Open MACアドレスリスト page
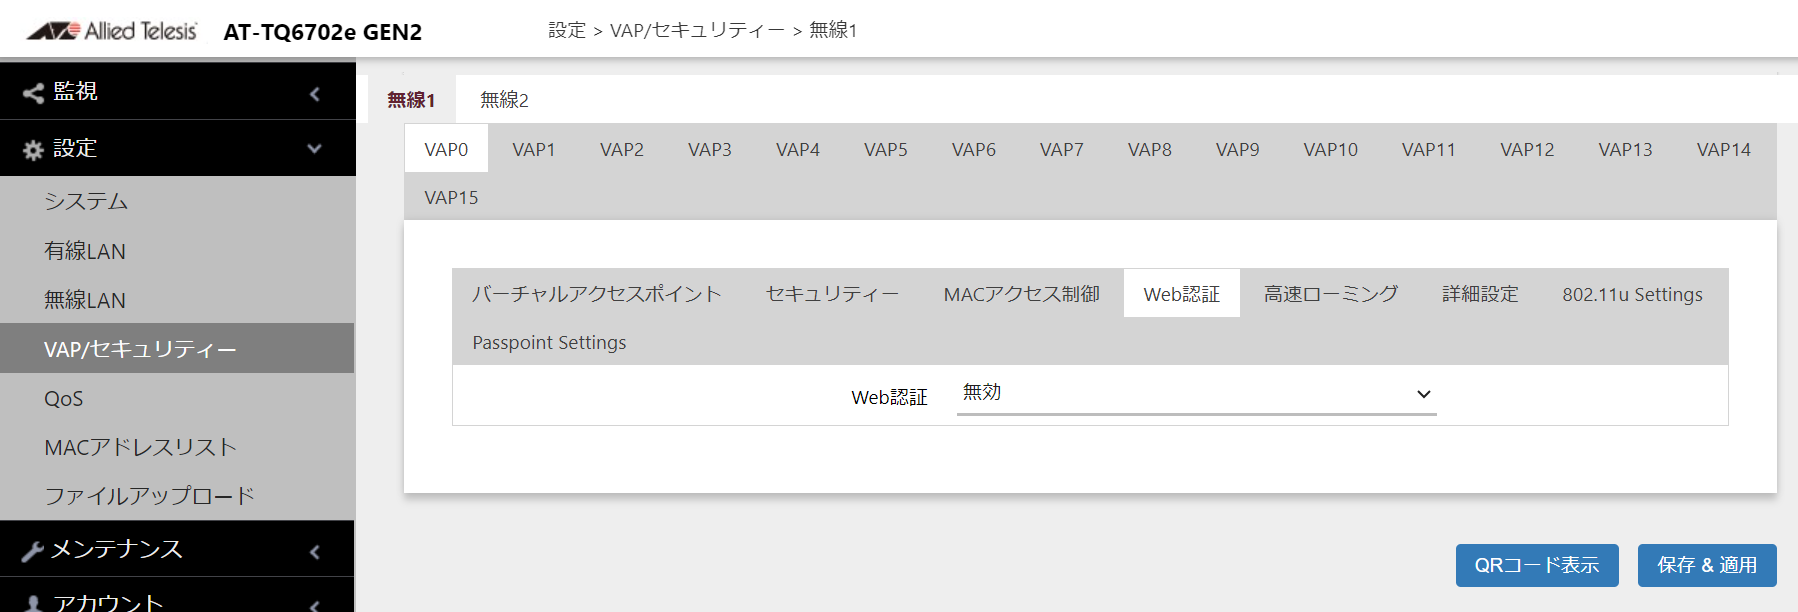 tap(178, 447)
